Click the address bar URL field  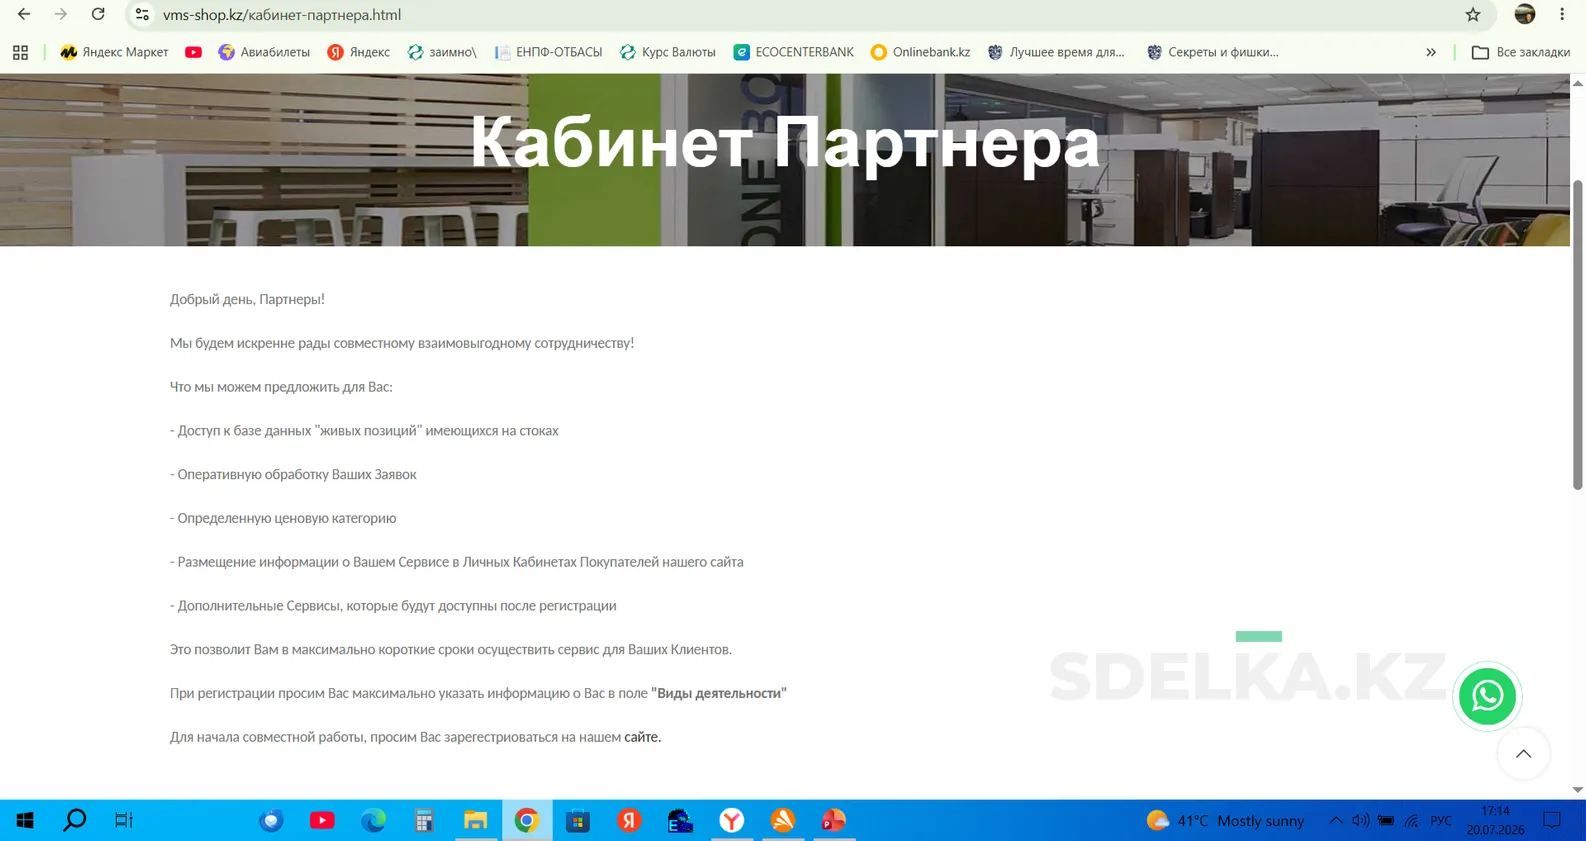800,15
